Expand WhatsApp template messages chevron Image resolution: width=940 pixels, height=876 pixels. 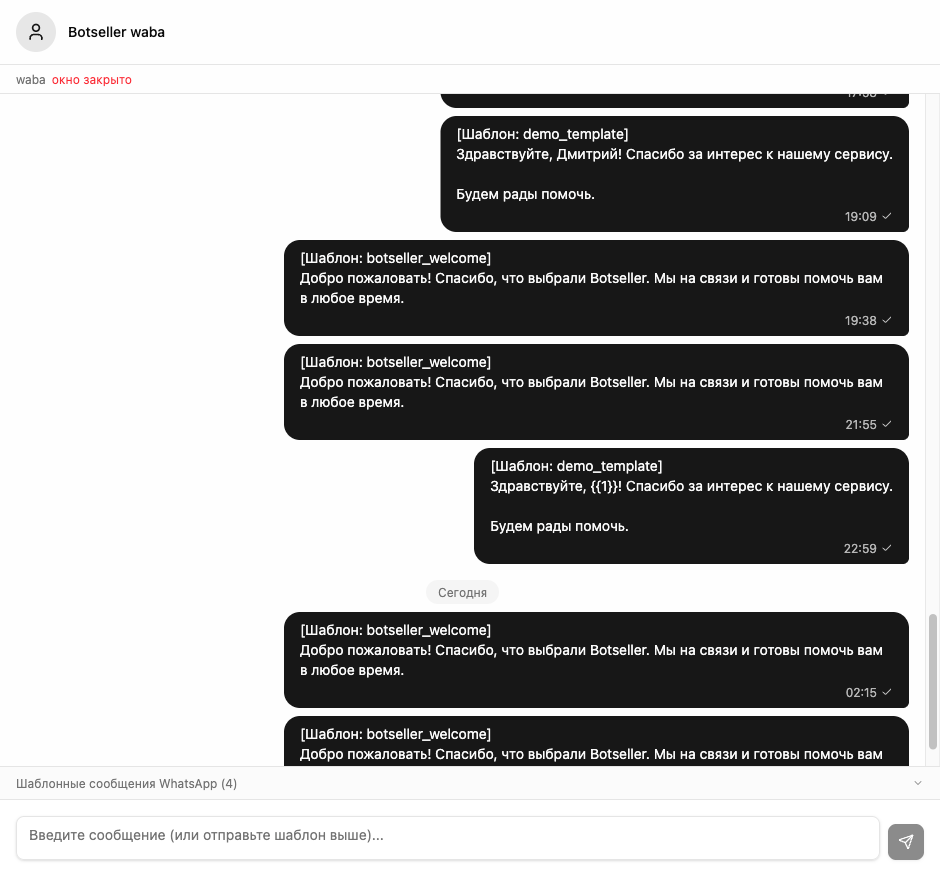[917, 783]
